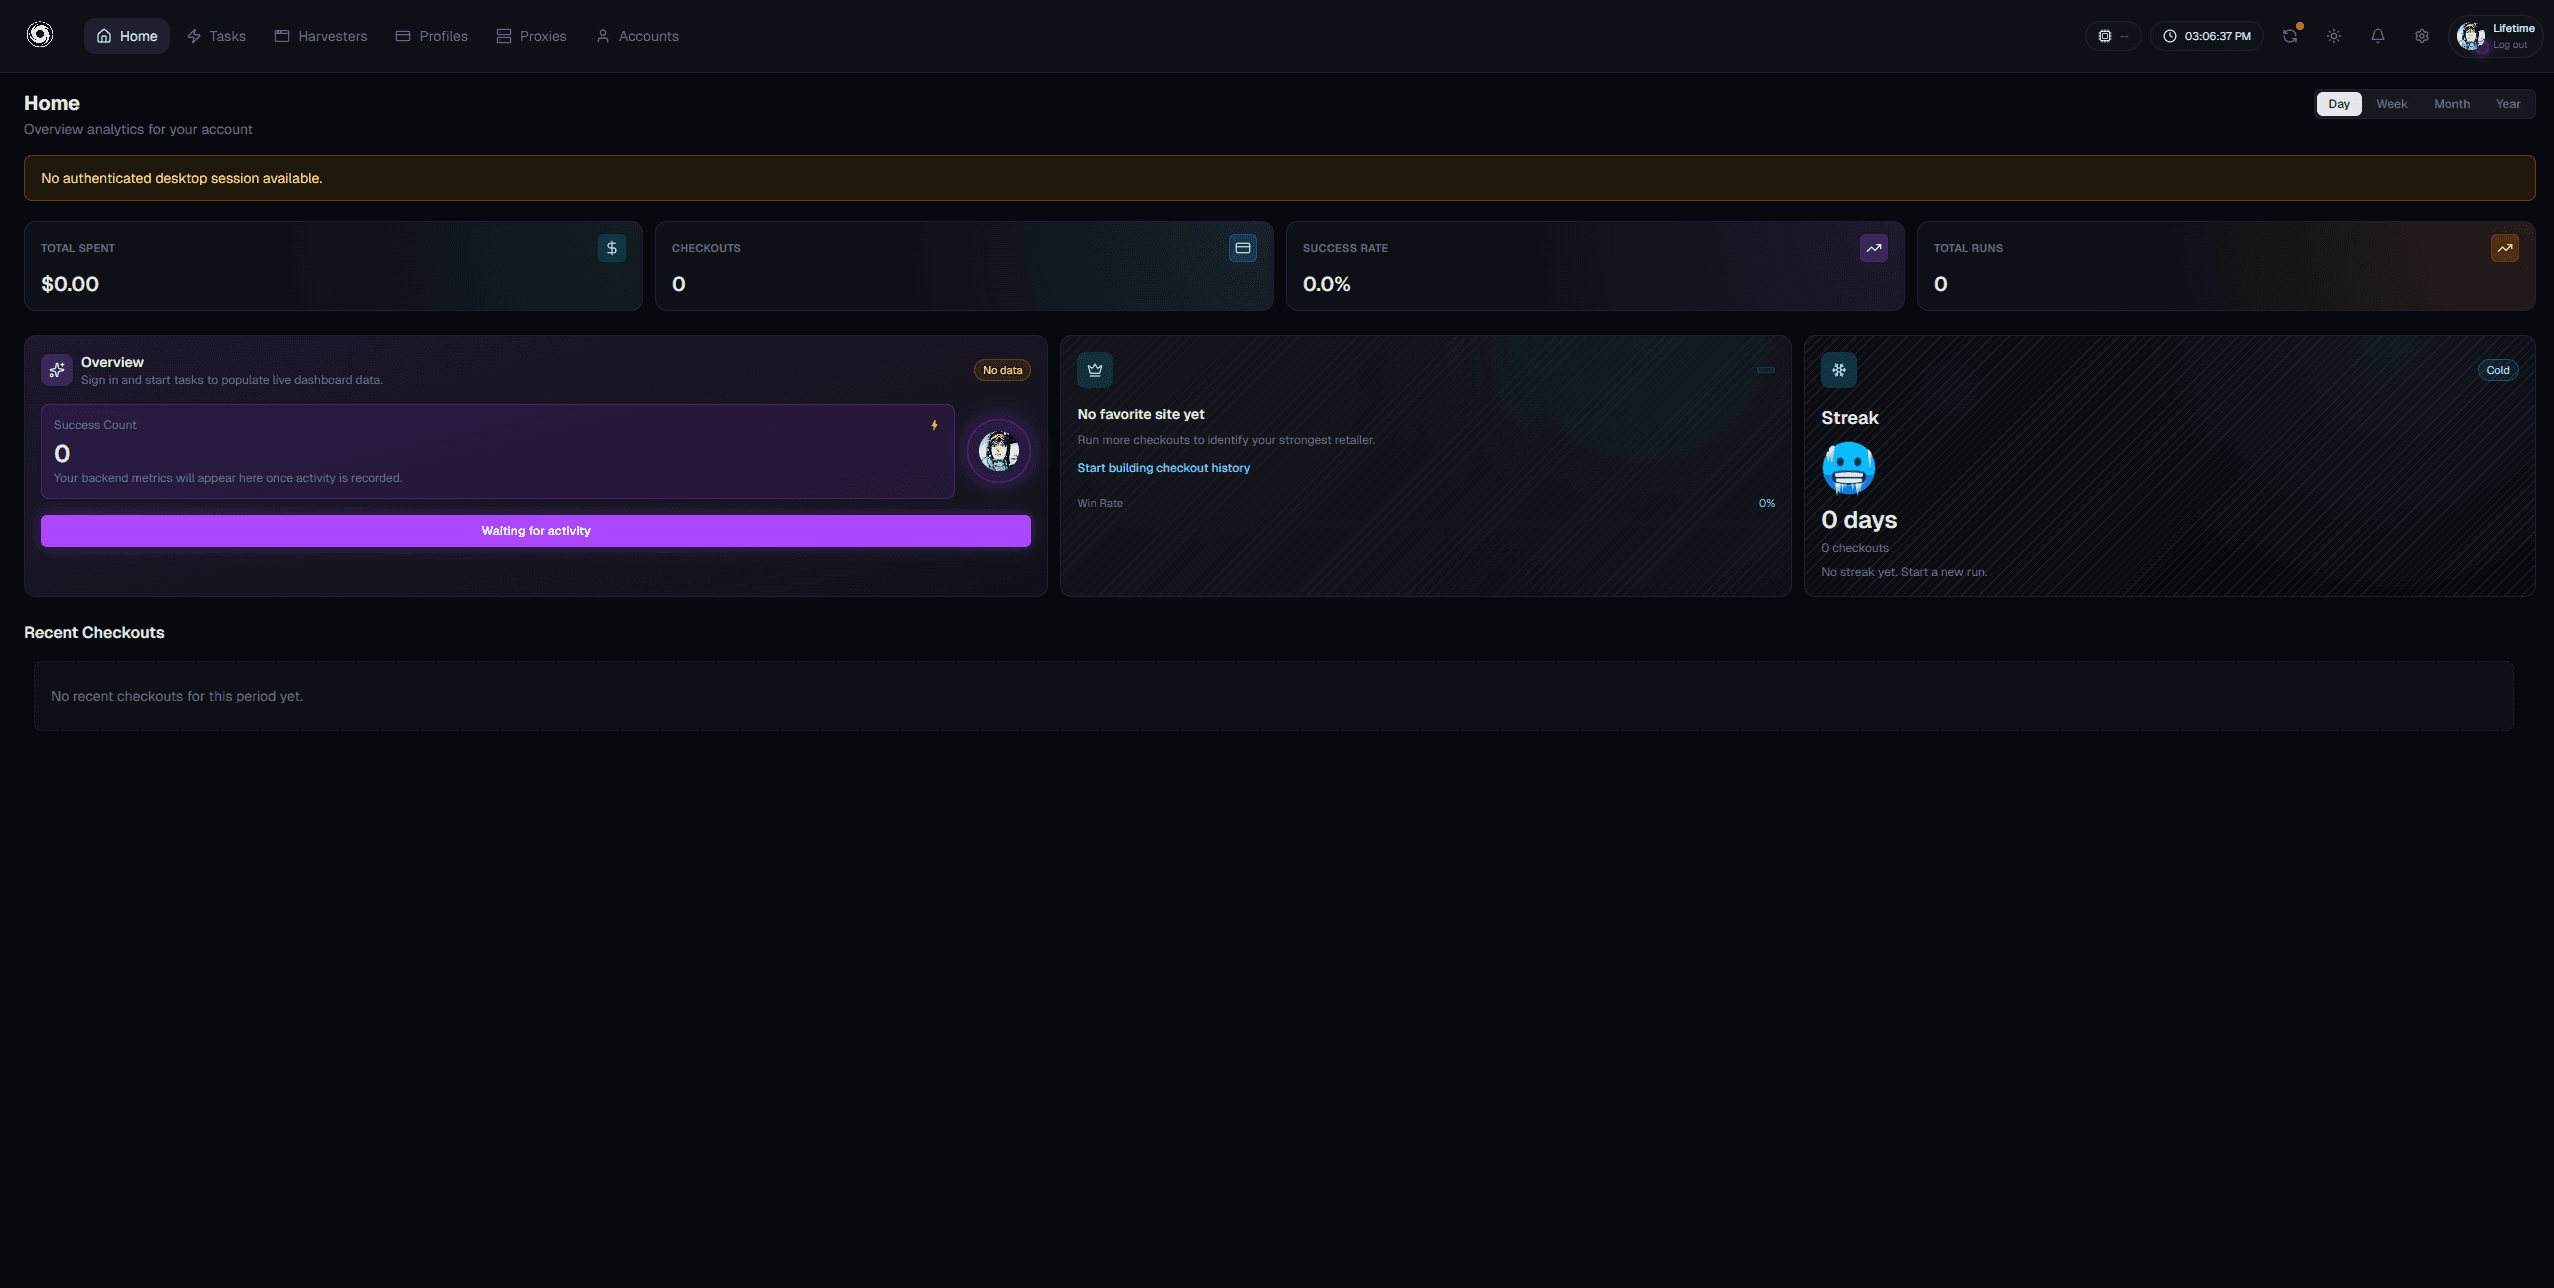
Task: Click the lightning bolt Tasks icon
Action: [x=193, y=35]
